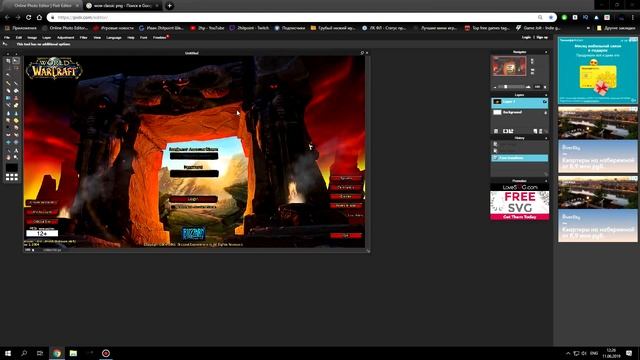Click the lock icon on Background layer

(x=545, y=113)
